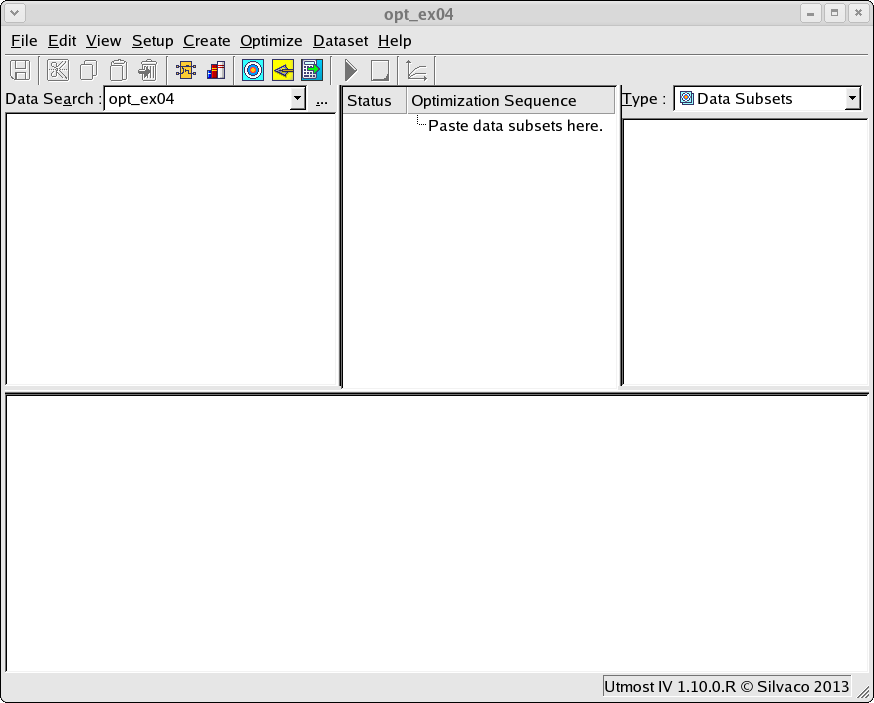
Task: Maximize the opt_ex04 window
Action: pos(834,13)
